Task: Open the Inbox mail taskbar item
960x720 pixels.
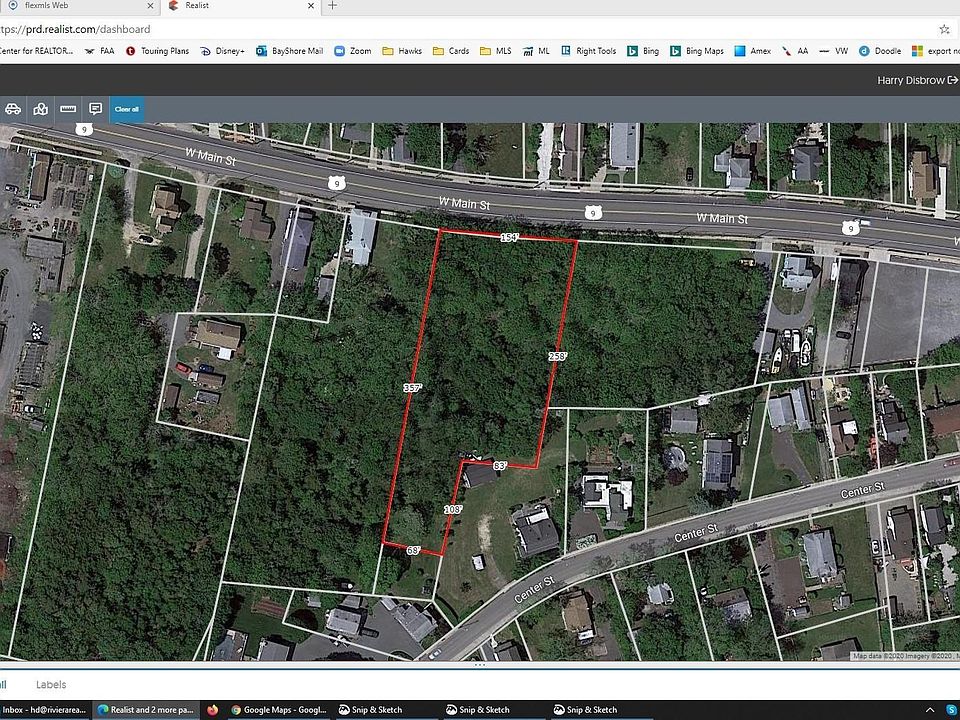Action: [44, 710]
